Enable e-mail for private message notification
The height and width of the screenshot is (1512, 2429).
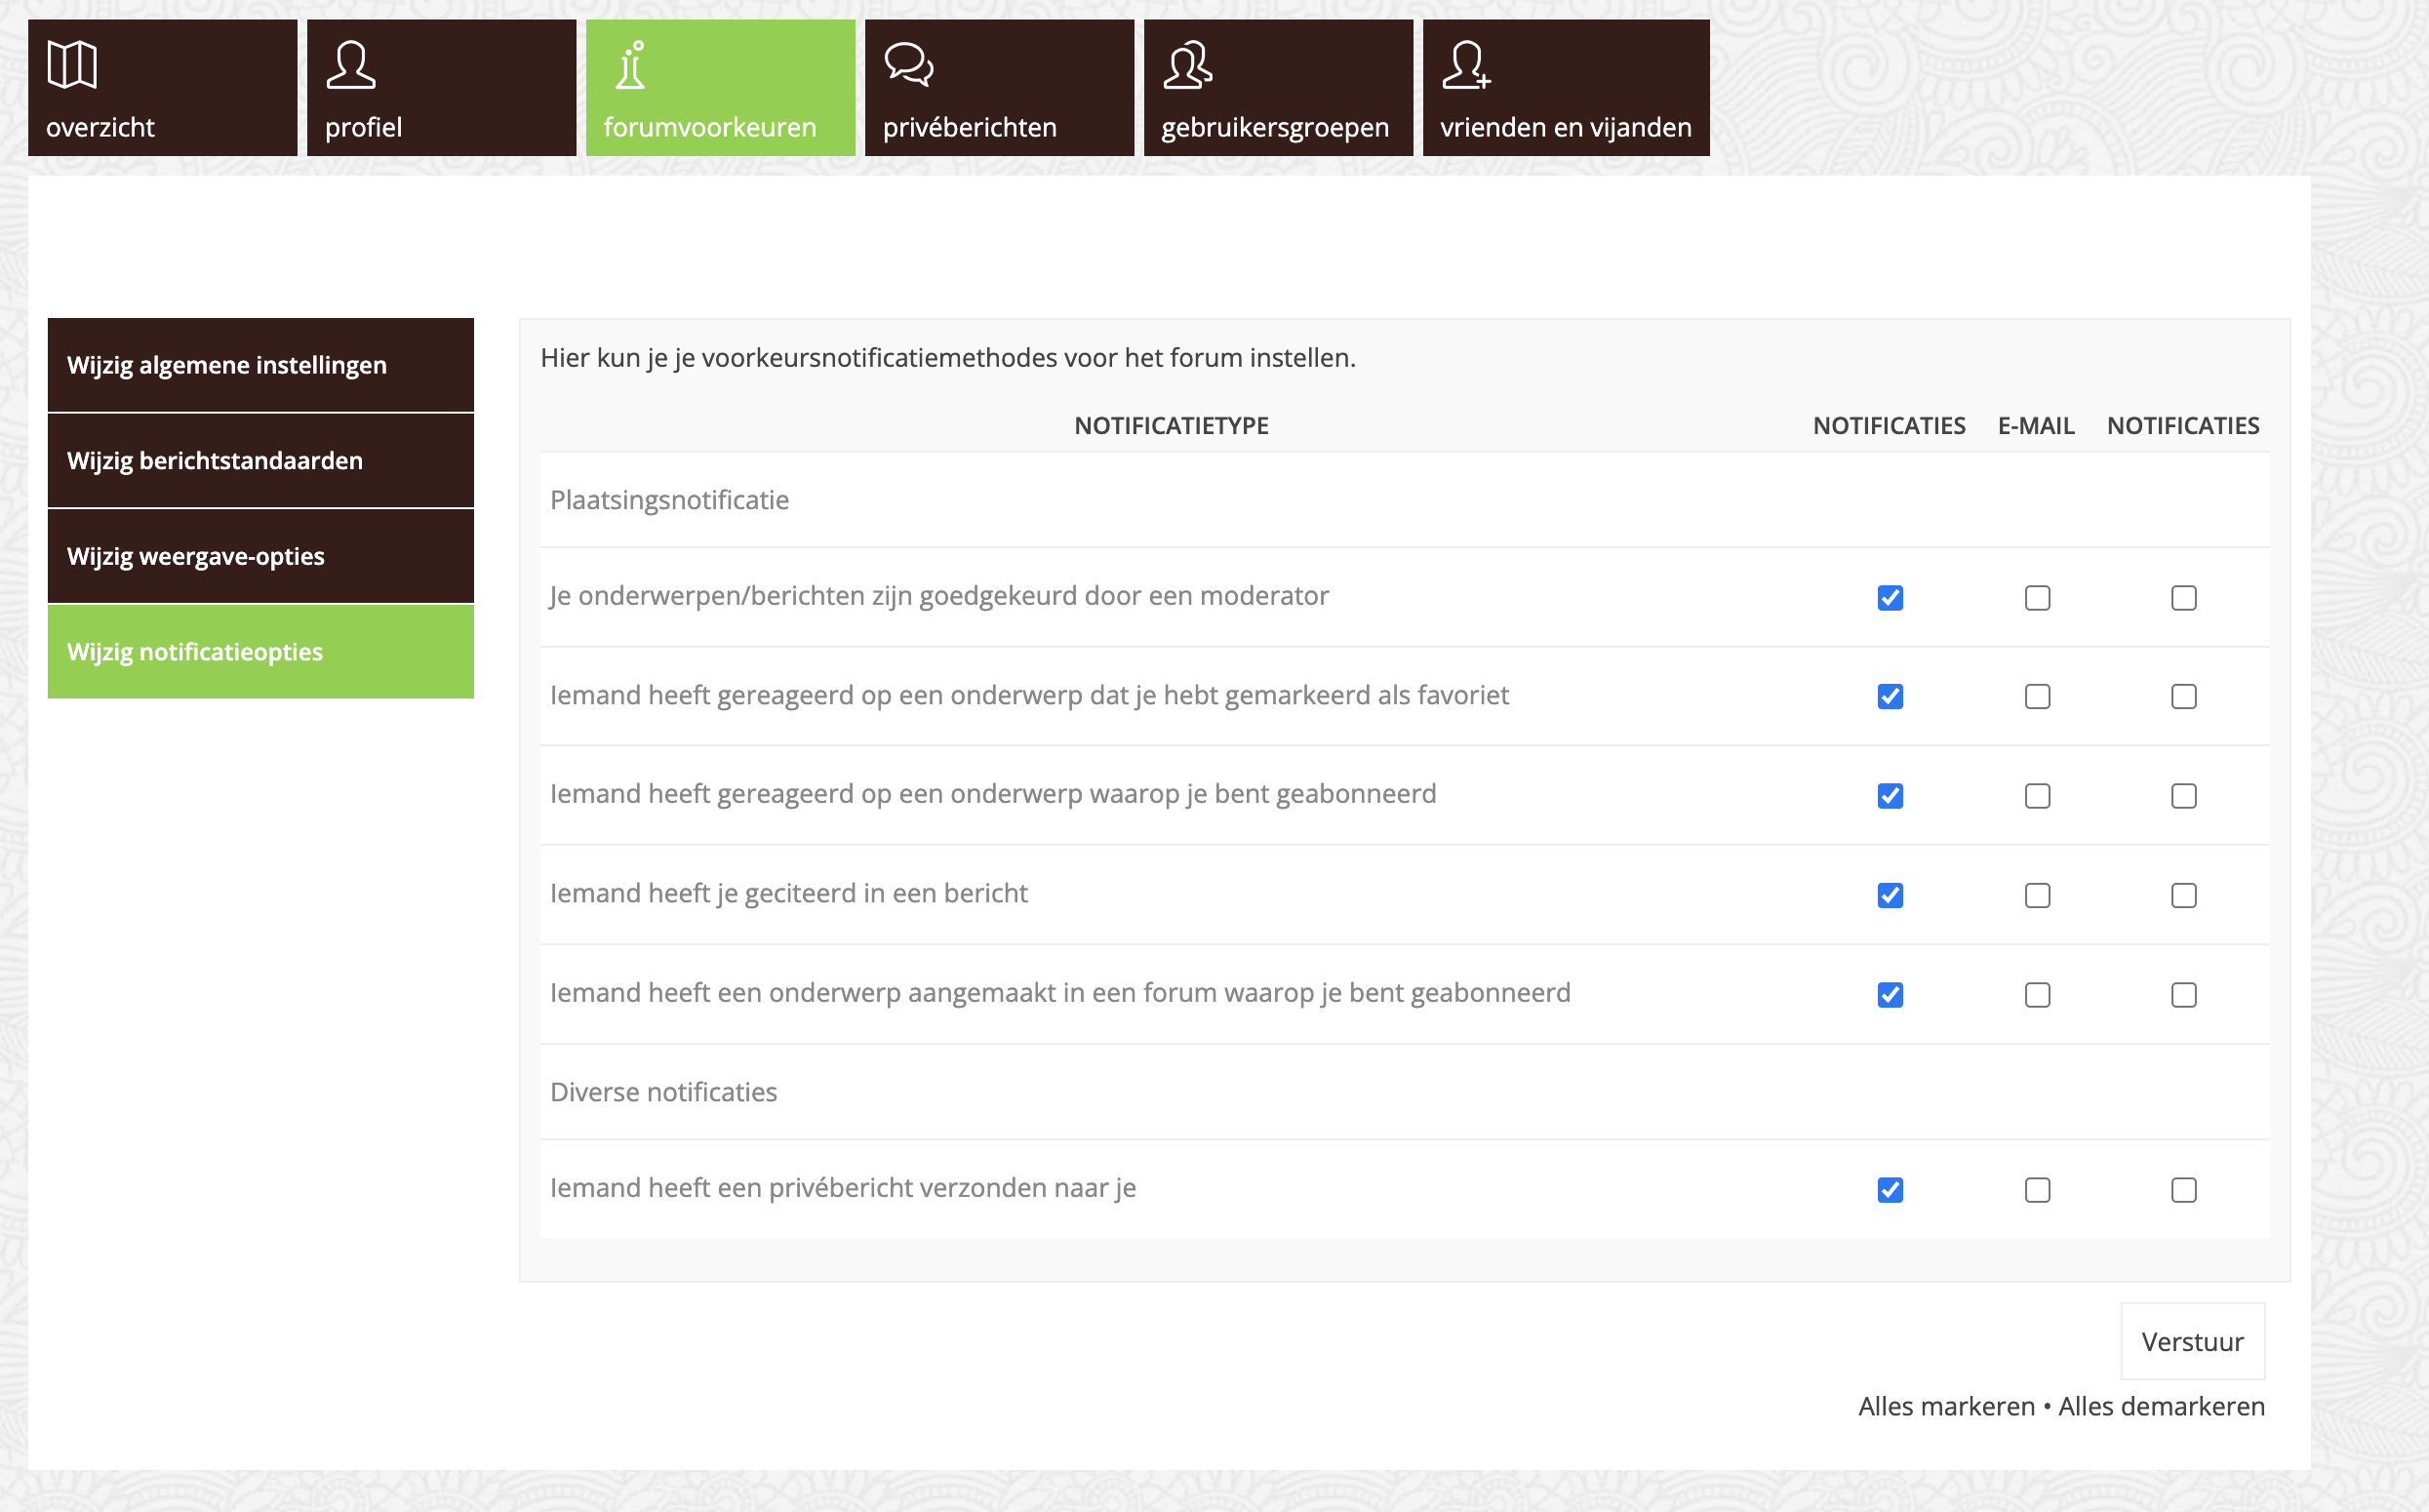(x=2037, y=1190)
